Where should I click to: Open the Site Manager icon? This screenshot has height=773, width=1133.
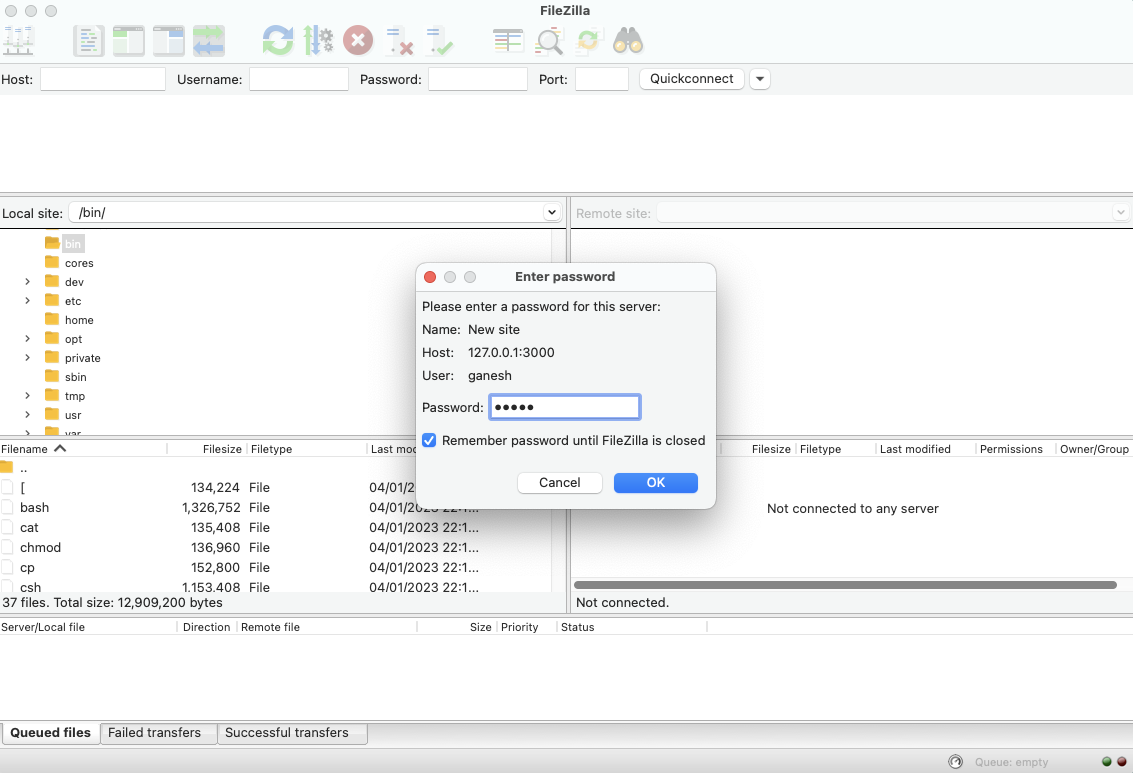tap(18, 40)
